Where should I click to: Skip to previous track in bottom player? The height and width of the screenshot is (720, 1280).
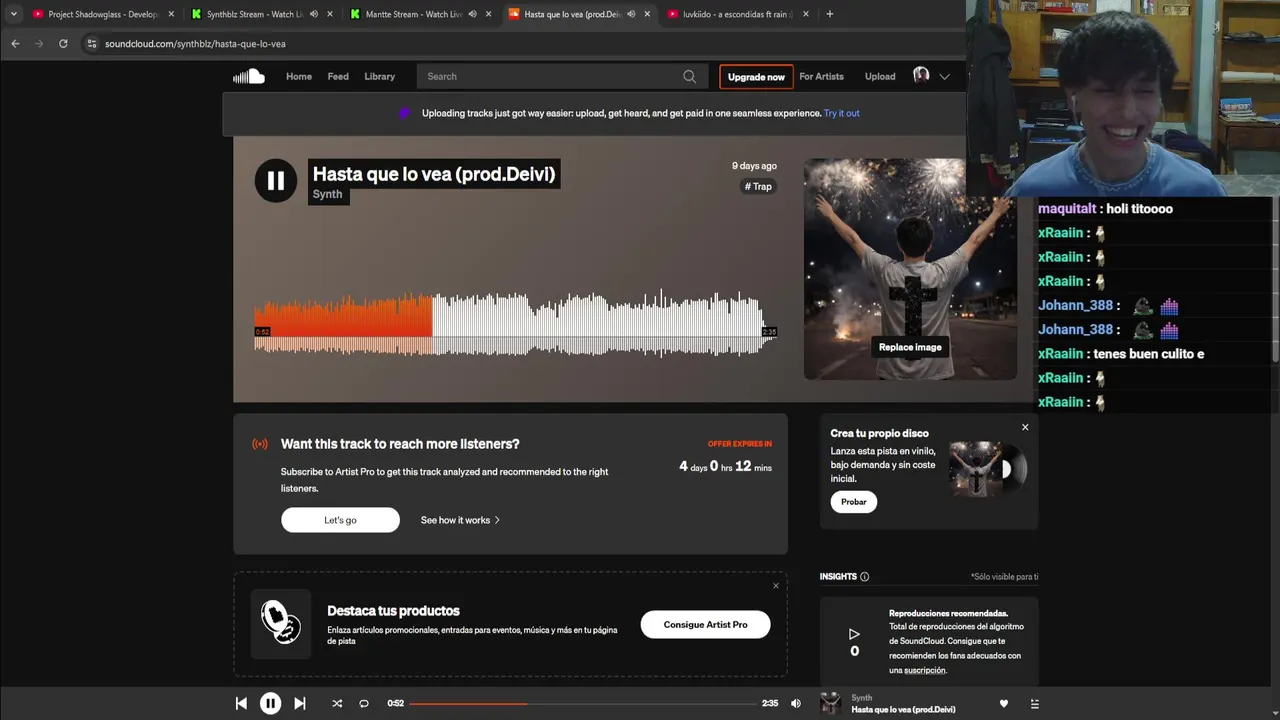241,703
